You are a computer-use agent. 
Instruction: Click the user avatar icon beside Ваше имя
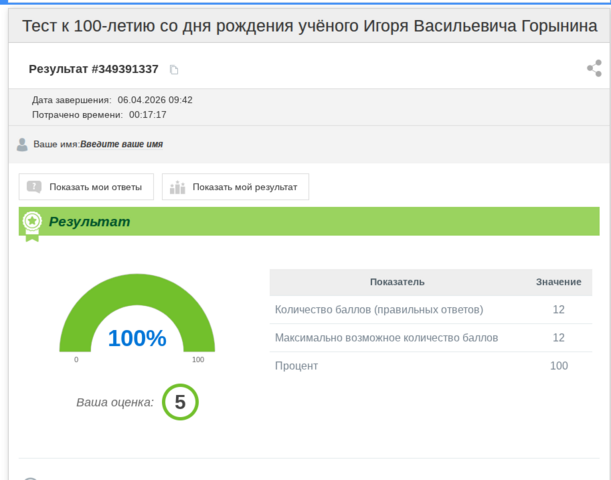[x=22, y=145]
